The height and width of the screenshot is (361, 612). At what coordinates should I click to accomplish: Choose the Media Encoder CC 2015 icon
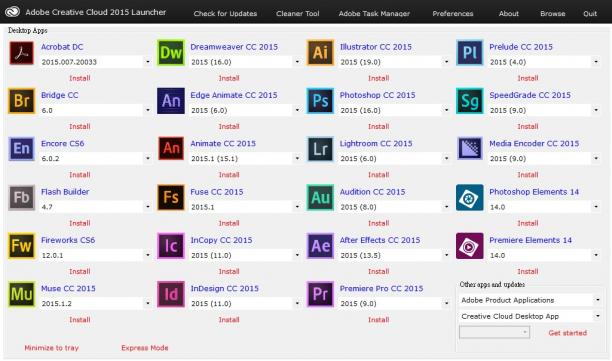(470, 149)
